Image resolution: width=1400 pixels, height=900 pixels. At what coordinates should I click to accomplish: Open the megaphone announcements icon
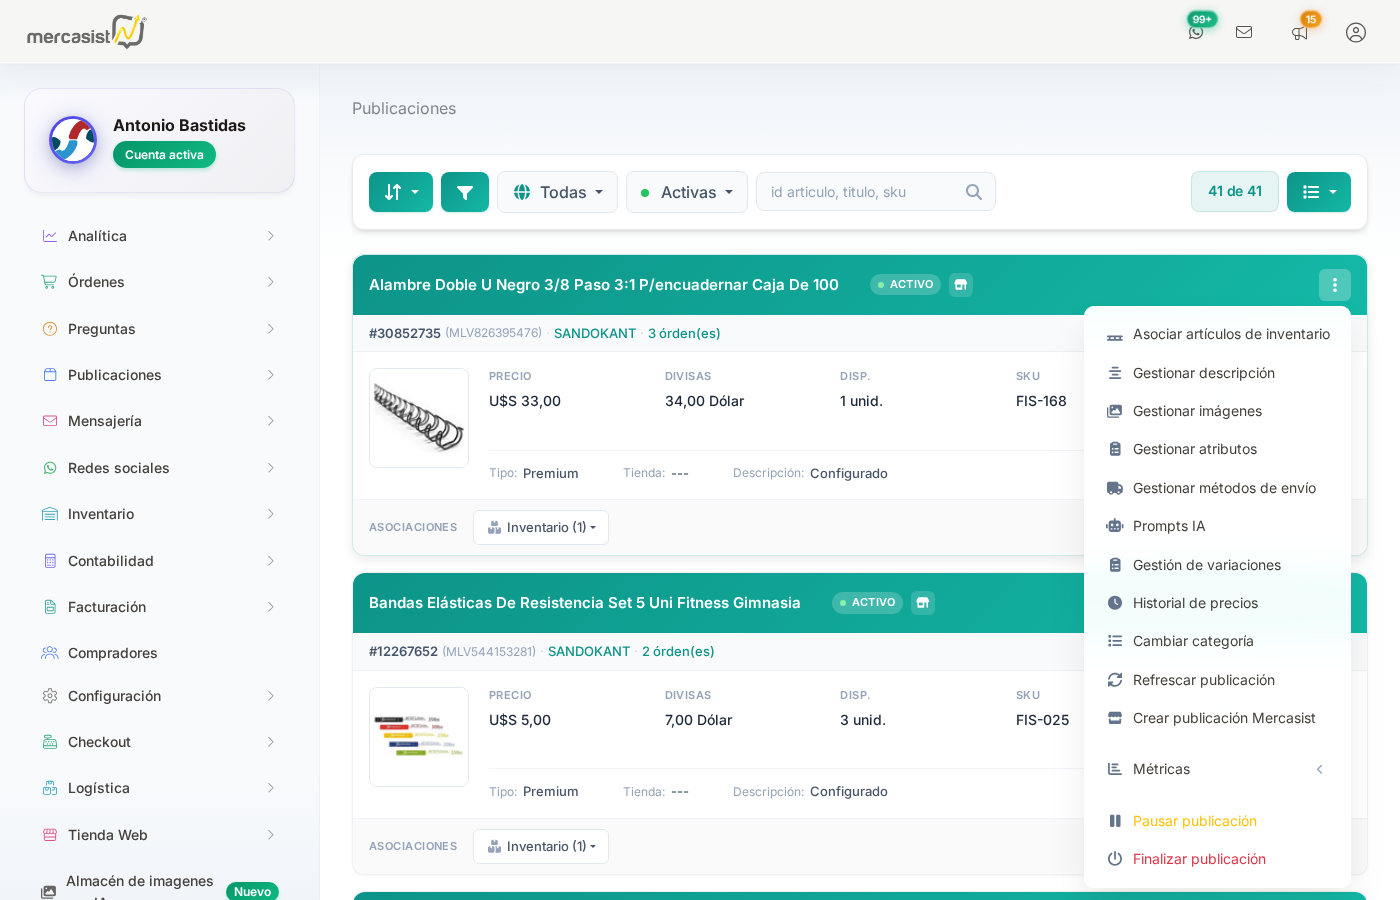pos(1300,33)
